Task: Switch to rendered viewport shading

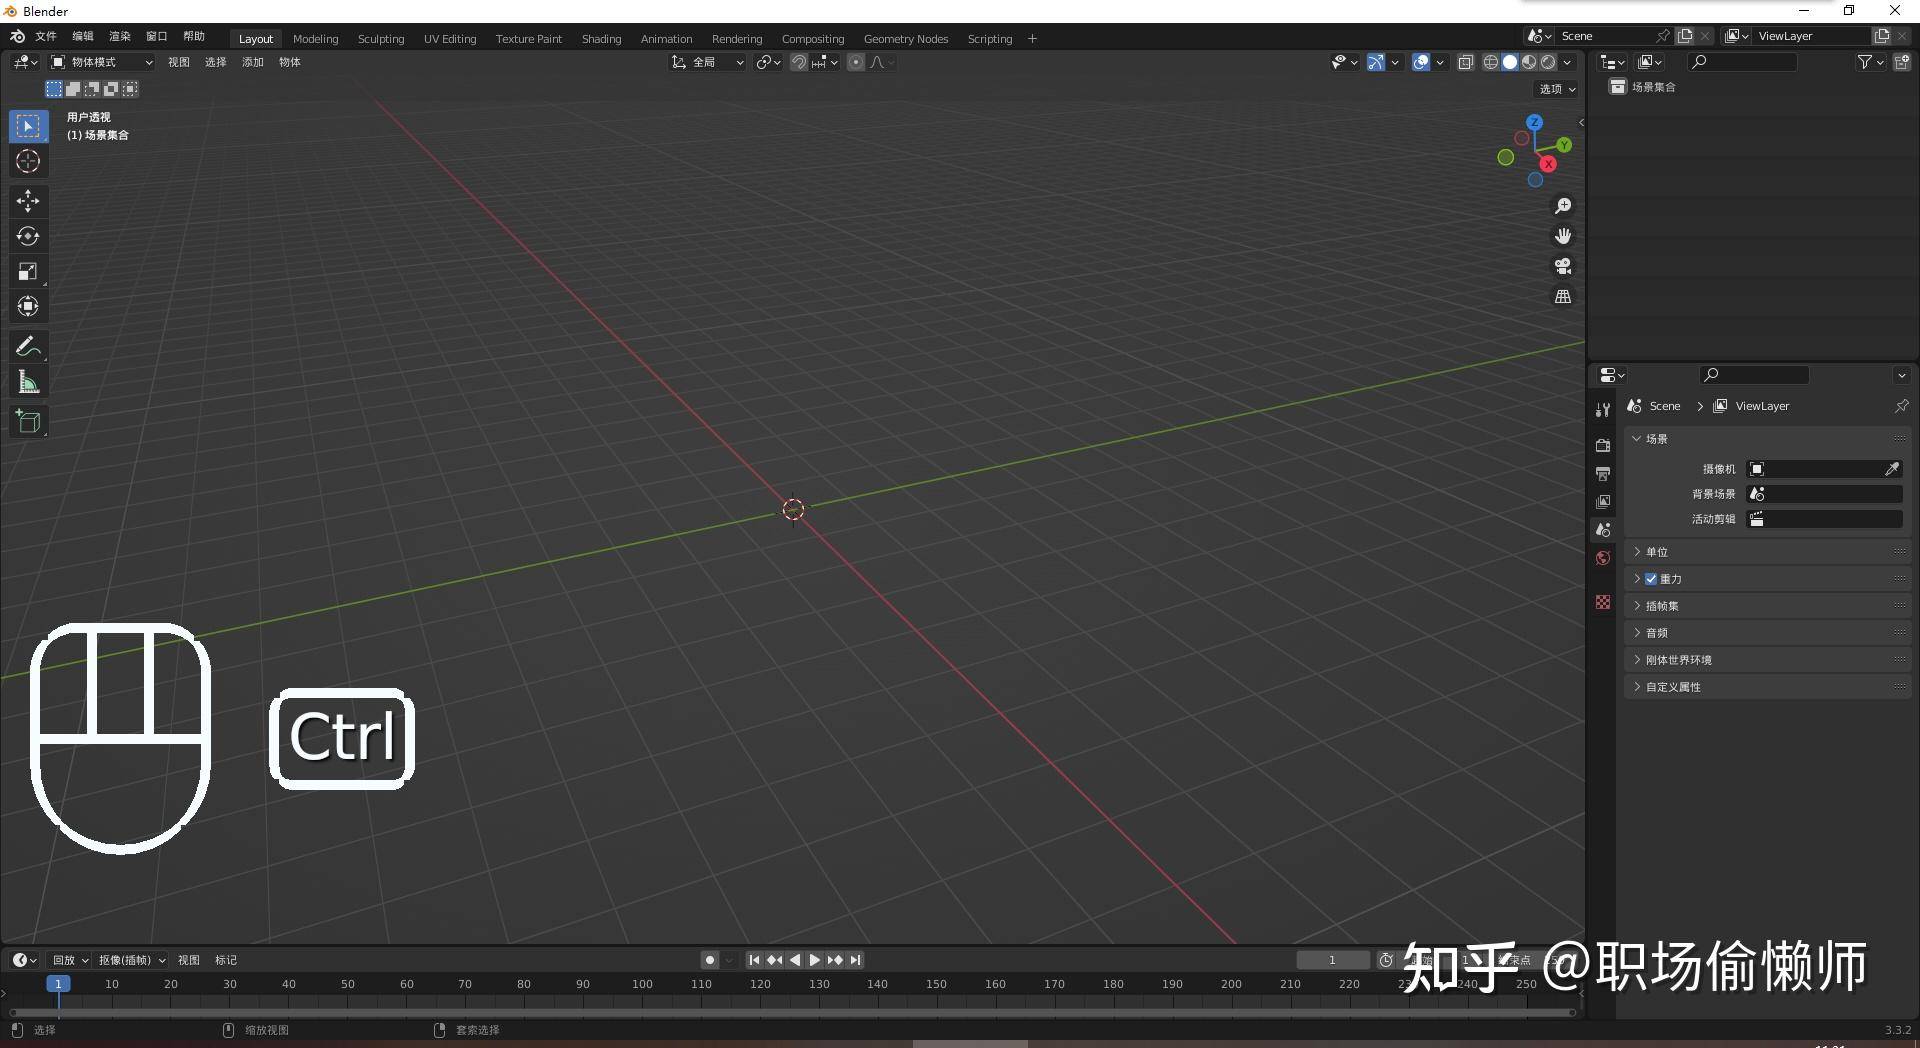Action: point(1548,62)
